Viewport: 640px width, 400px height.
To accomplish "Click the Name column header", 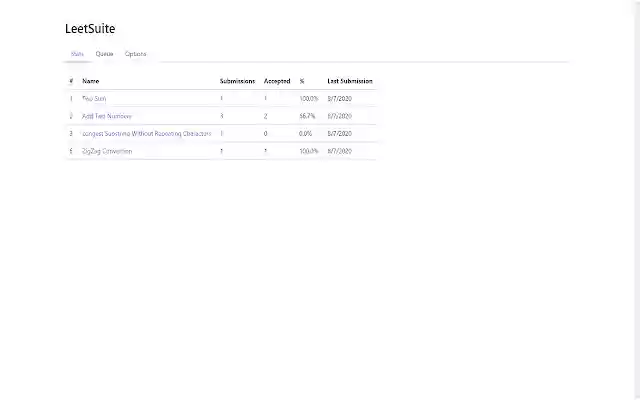I will pos(91,81).
